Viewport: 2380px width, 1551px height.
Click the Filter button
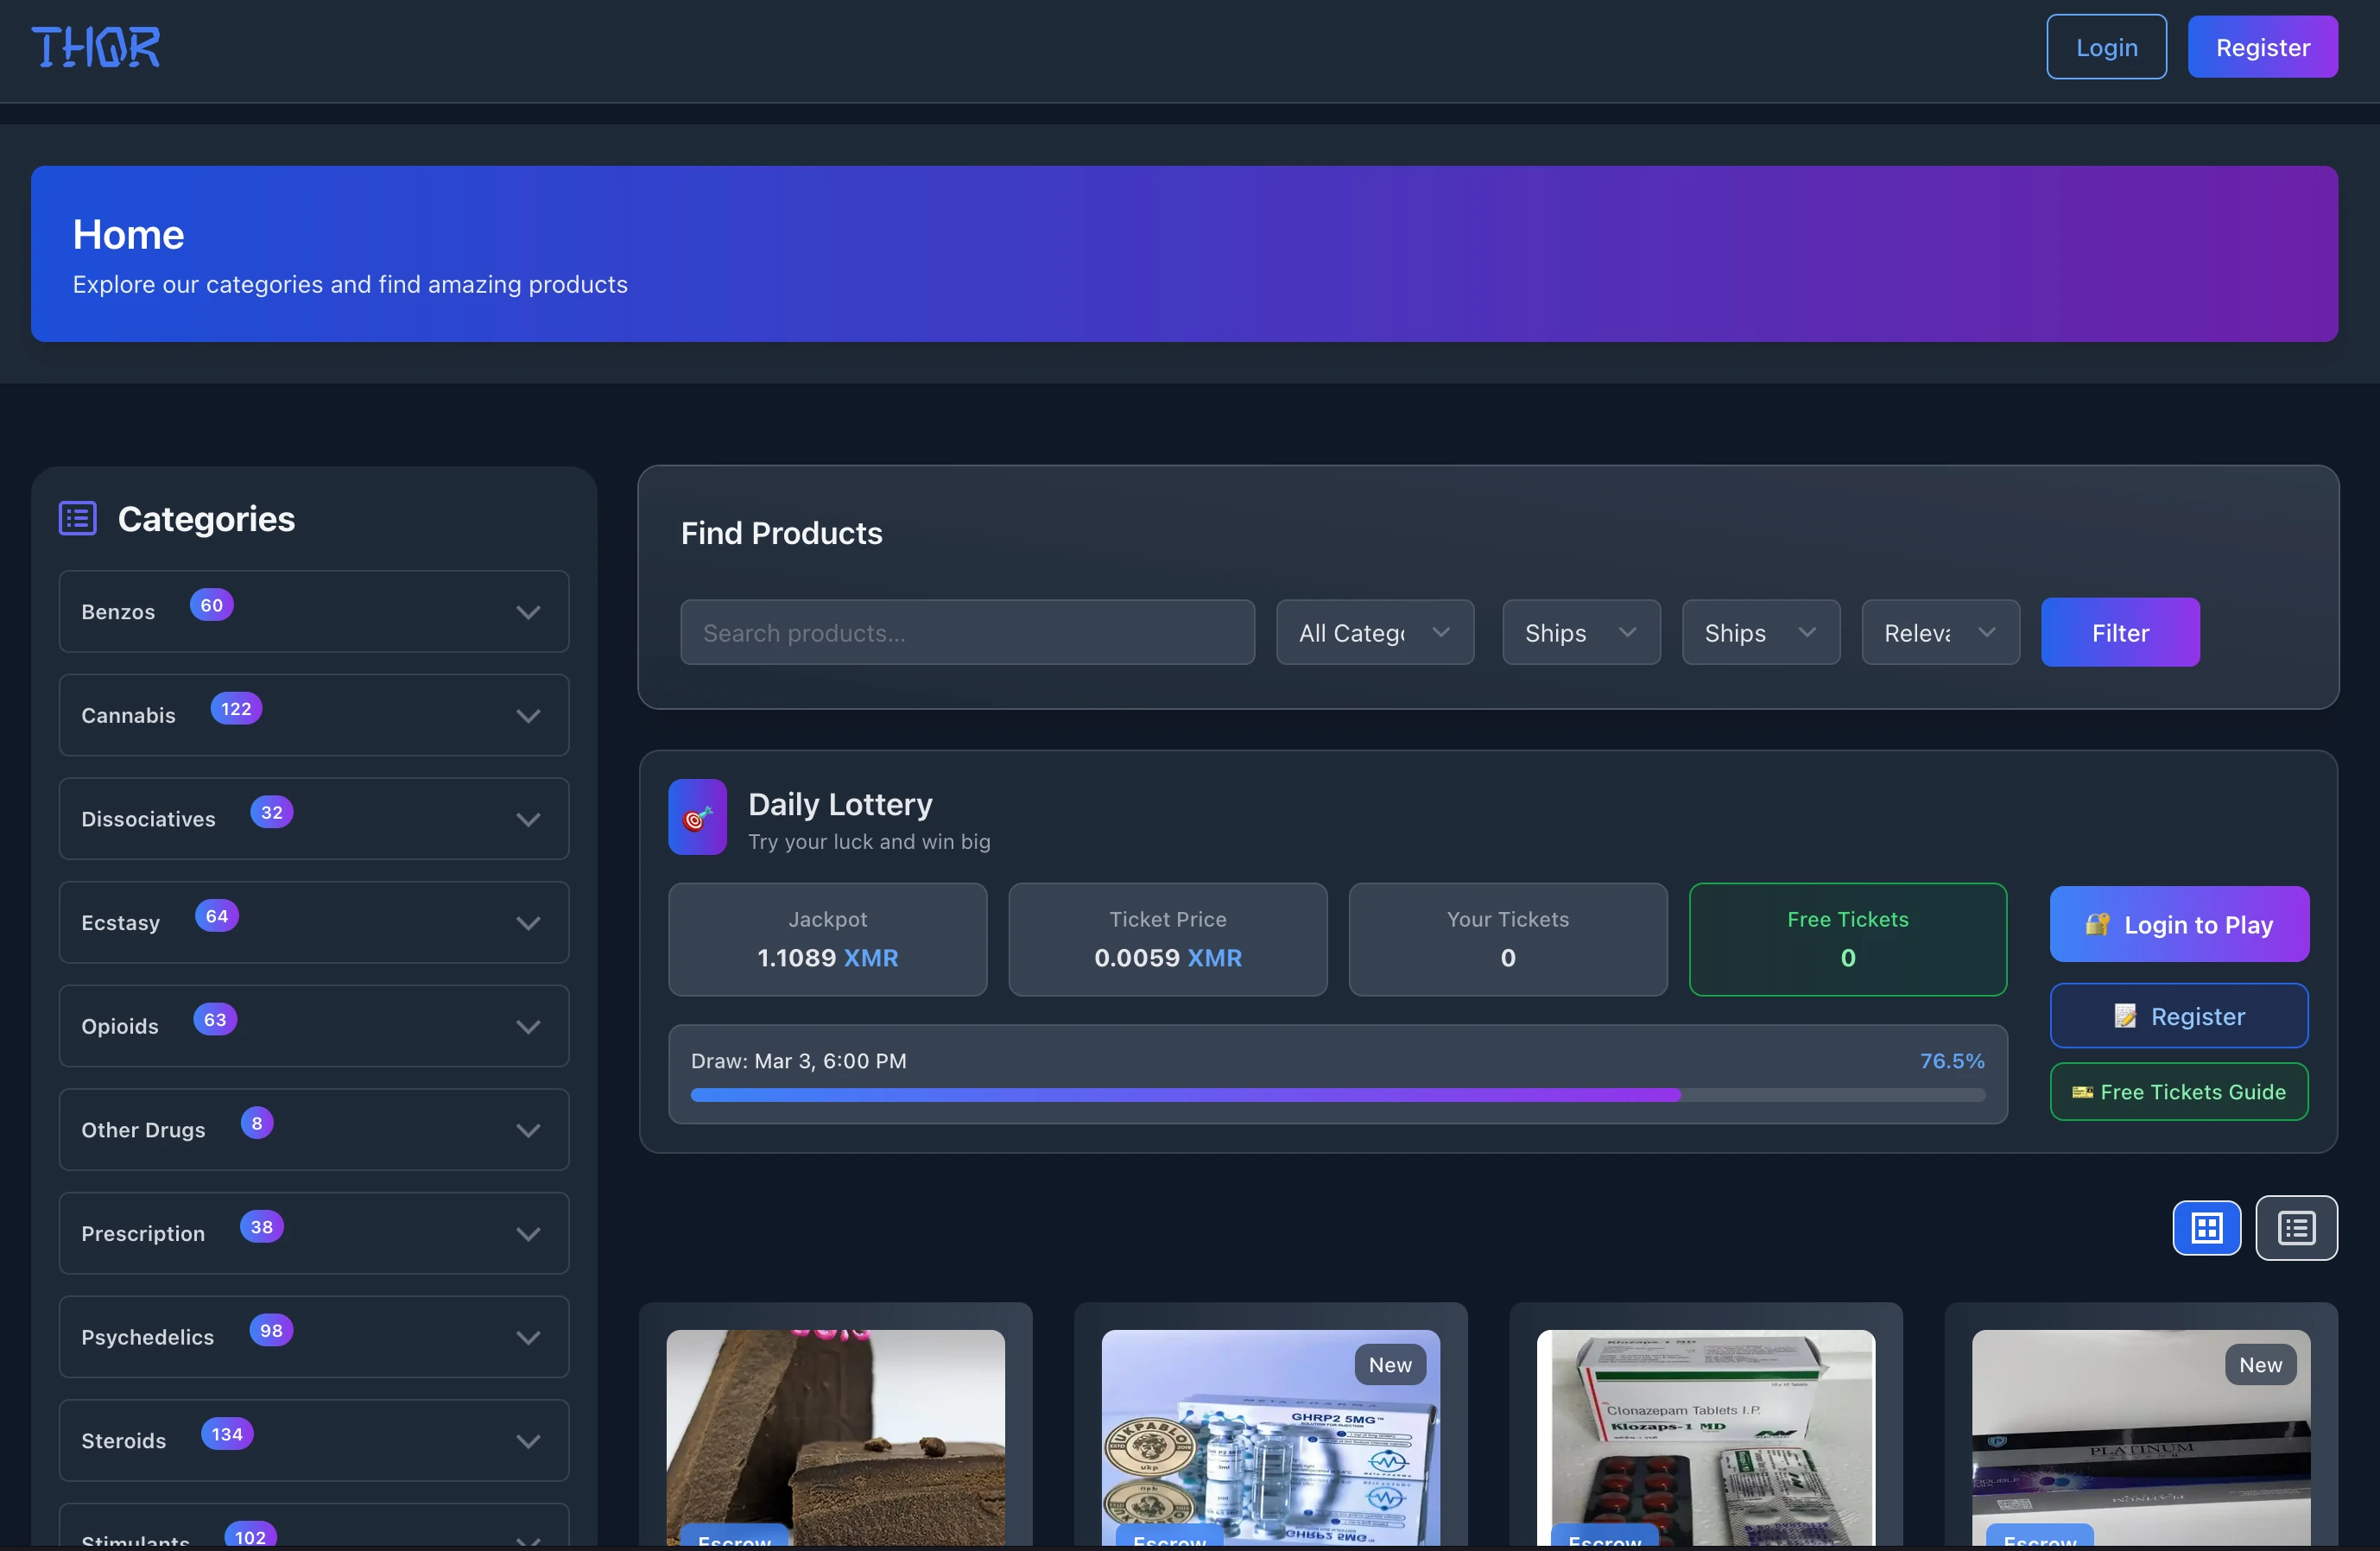2120,632
